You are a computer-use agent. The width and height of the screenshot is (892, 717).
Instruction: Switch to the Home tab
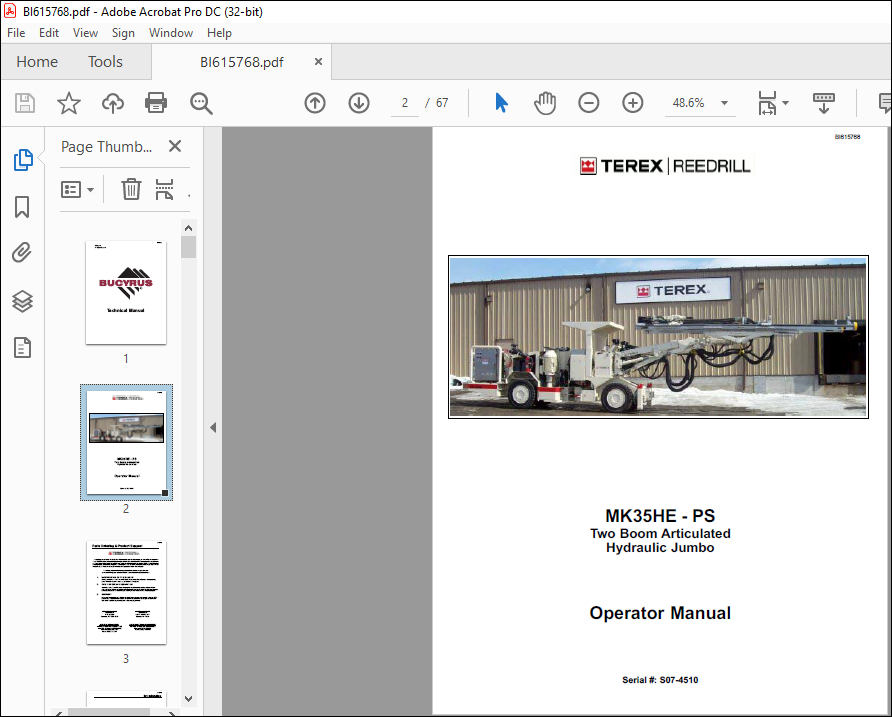pos(37,61)
